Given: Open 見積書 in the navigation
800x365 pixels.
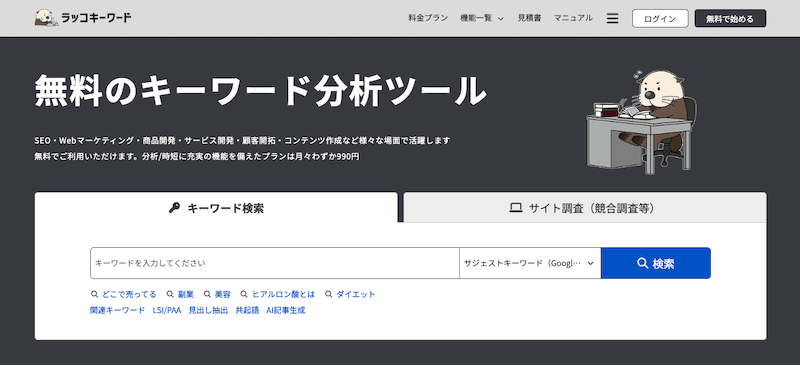Looking at the screenshot, I should (x=529, y=18).
